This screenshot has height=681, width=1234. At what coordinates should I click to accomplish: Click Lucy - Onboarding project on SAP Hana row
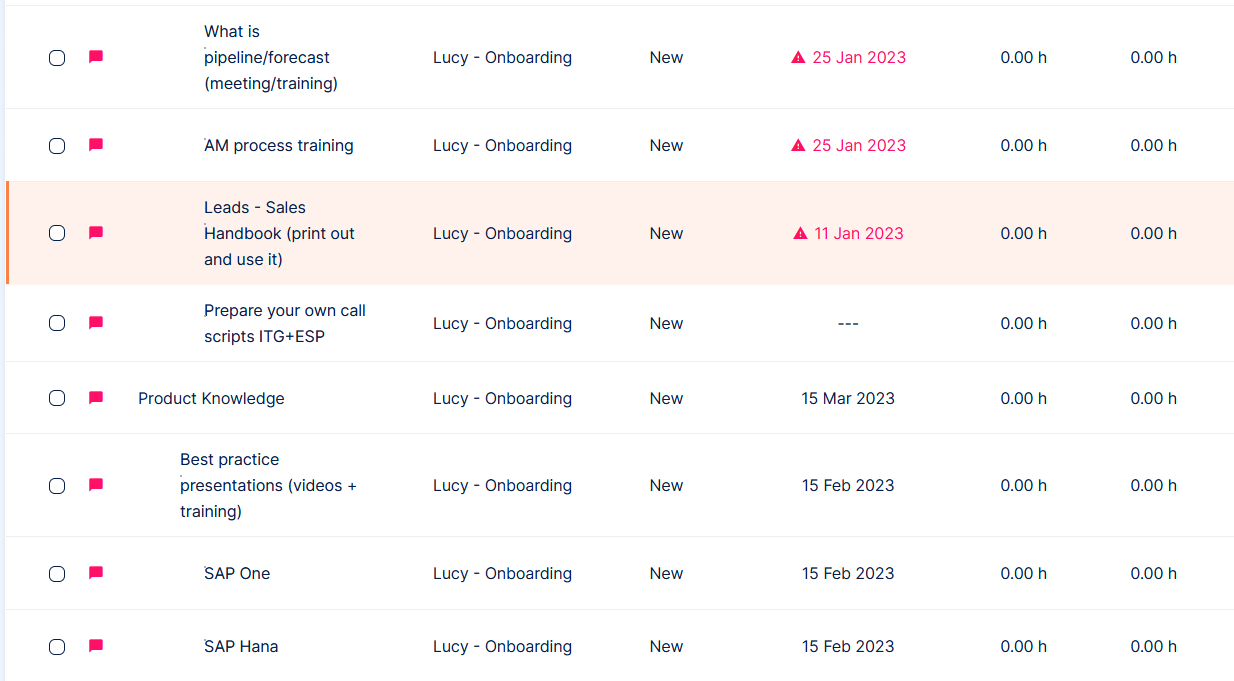coord(502,646)
